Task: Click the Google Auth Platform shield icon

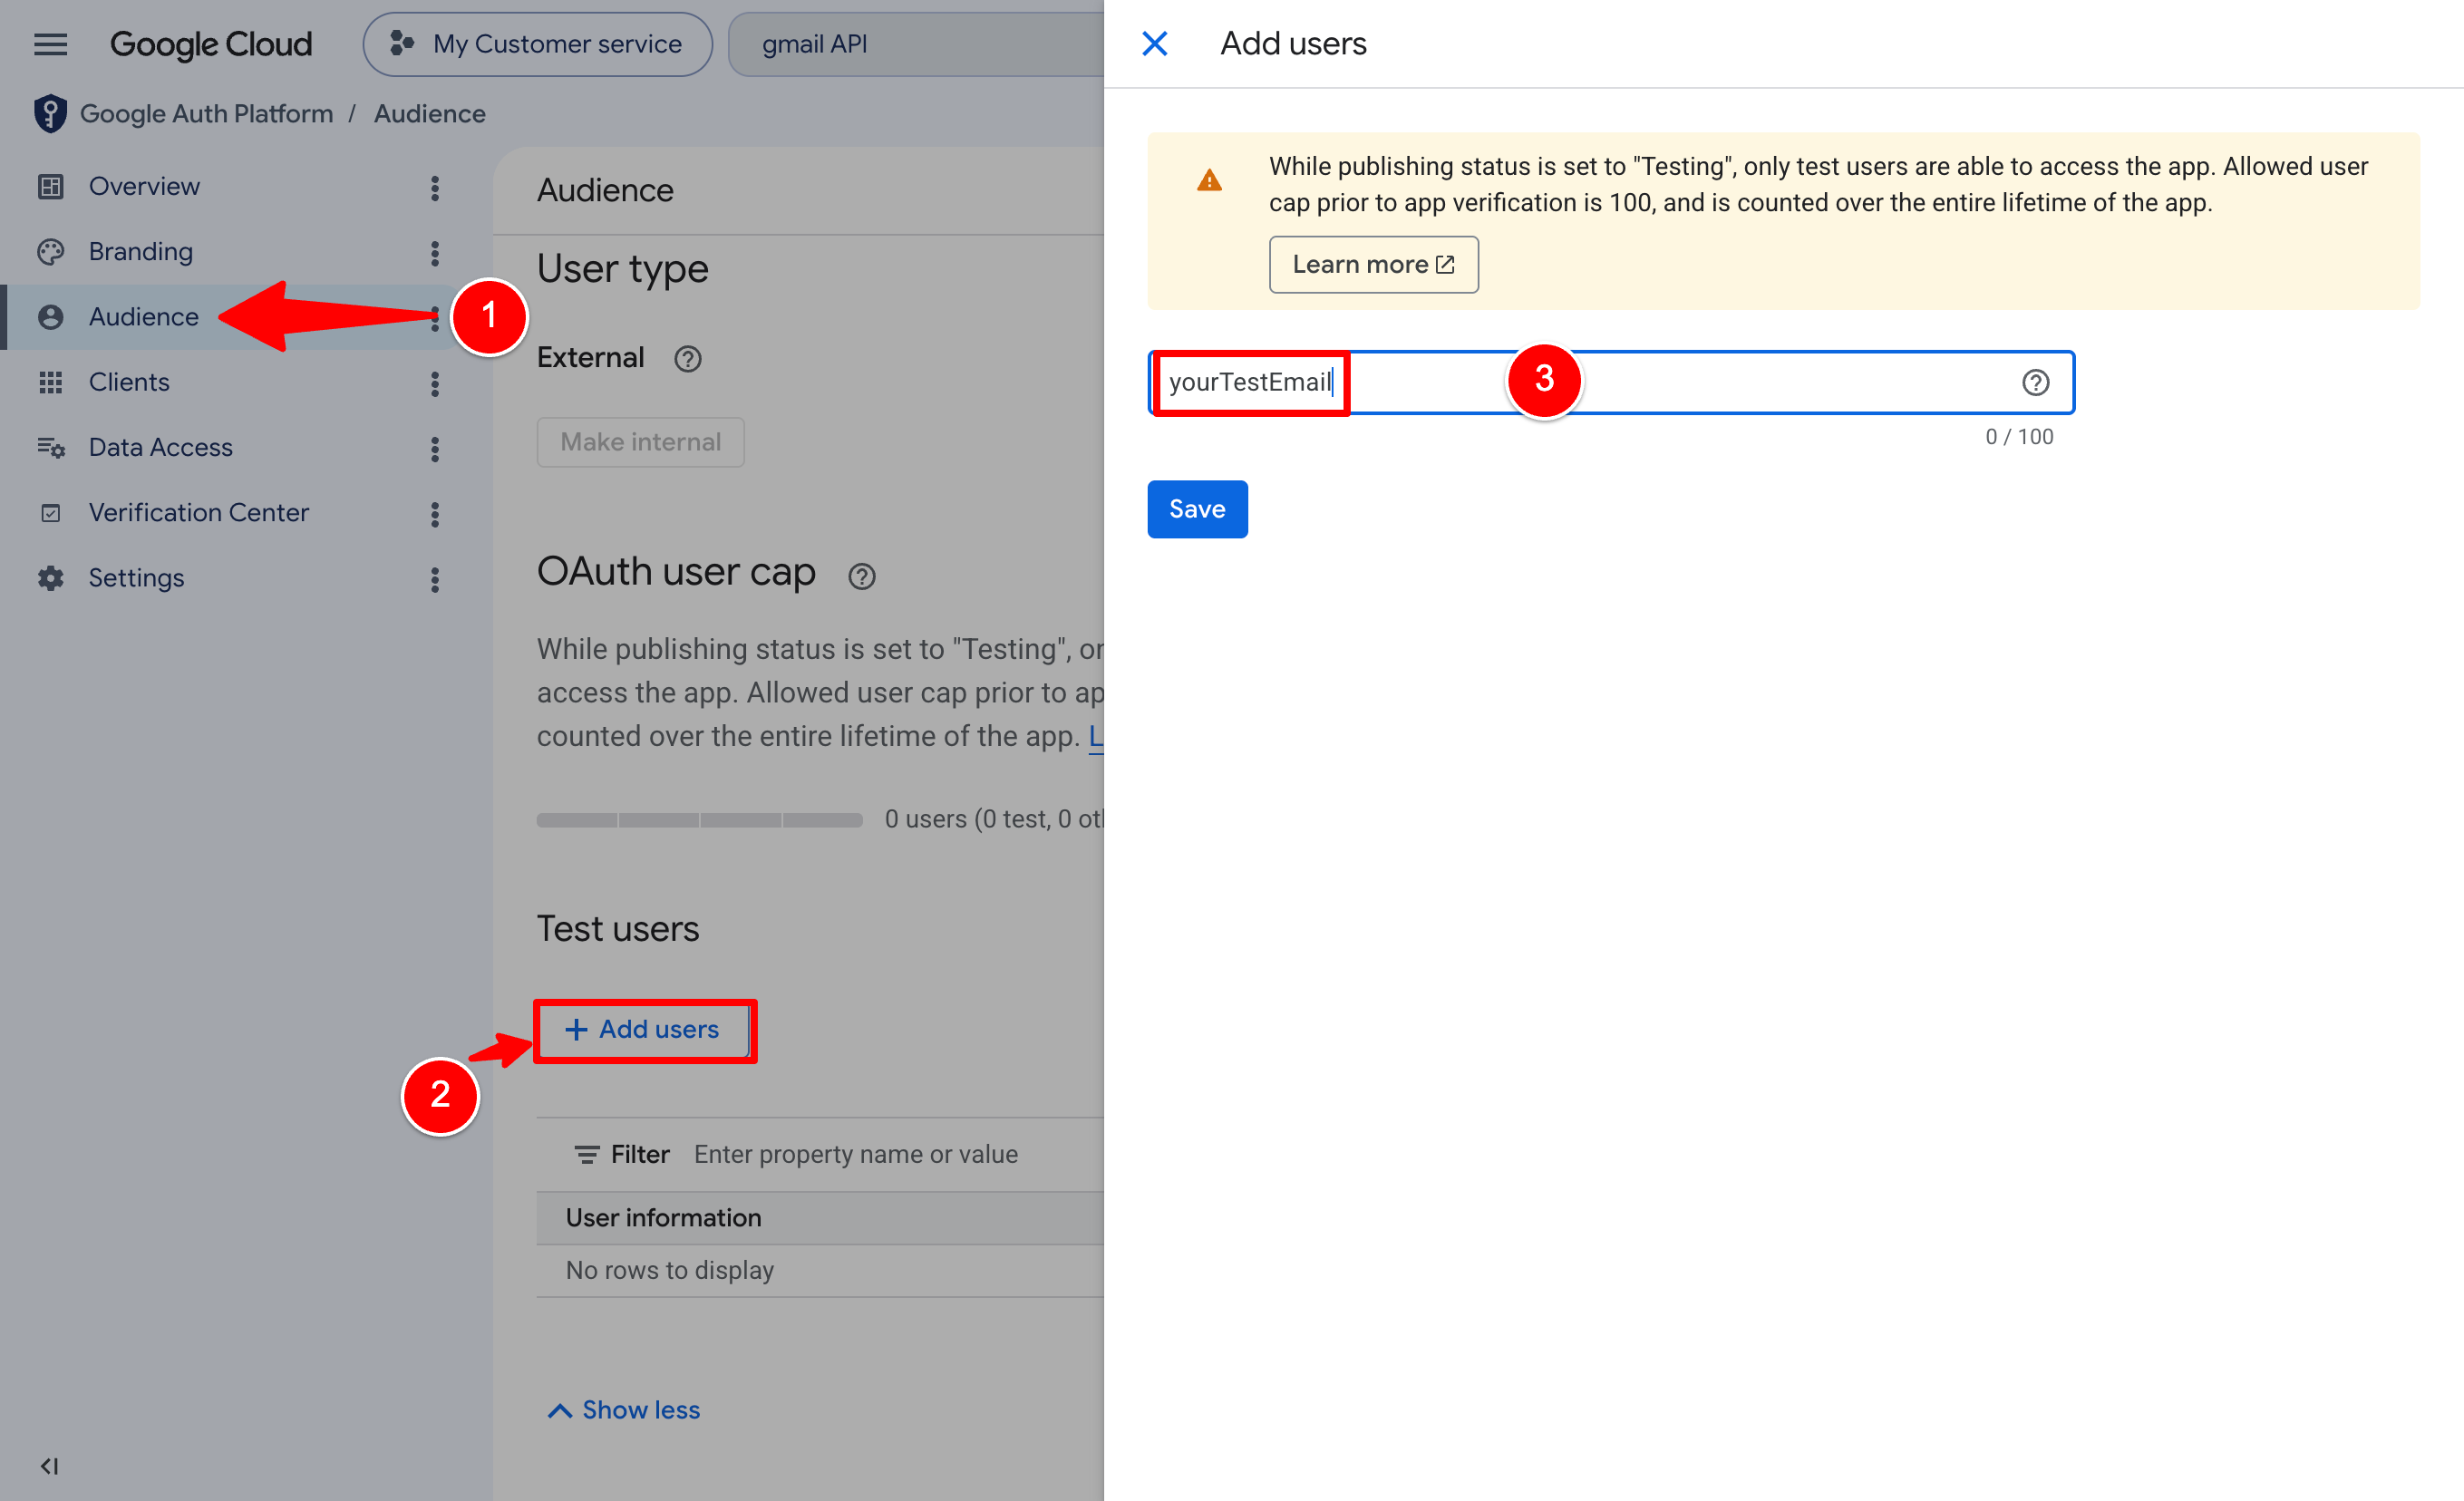Action: 50,114
